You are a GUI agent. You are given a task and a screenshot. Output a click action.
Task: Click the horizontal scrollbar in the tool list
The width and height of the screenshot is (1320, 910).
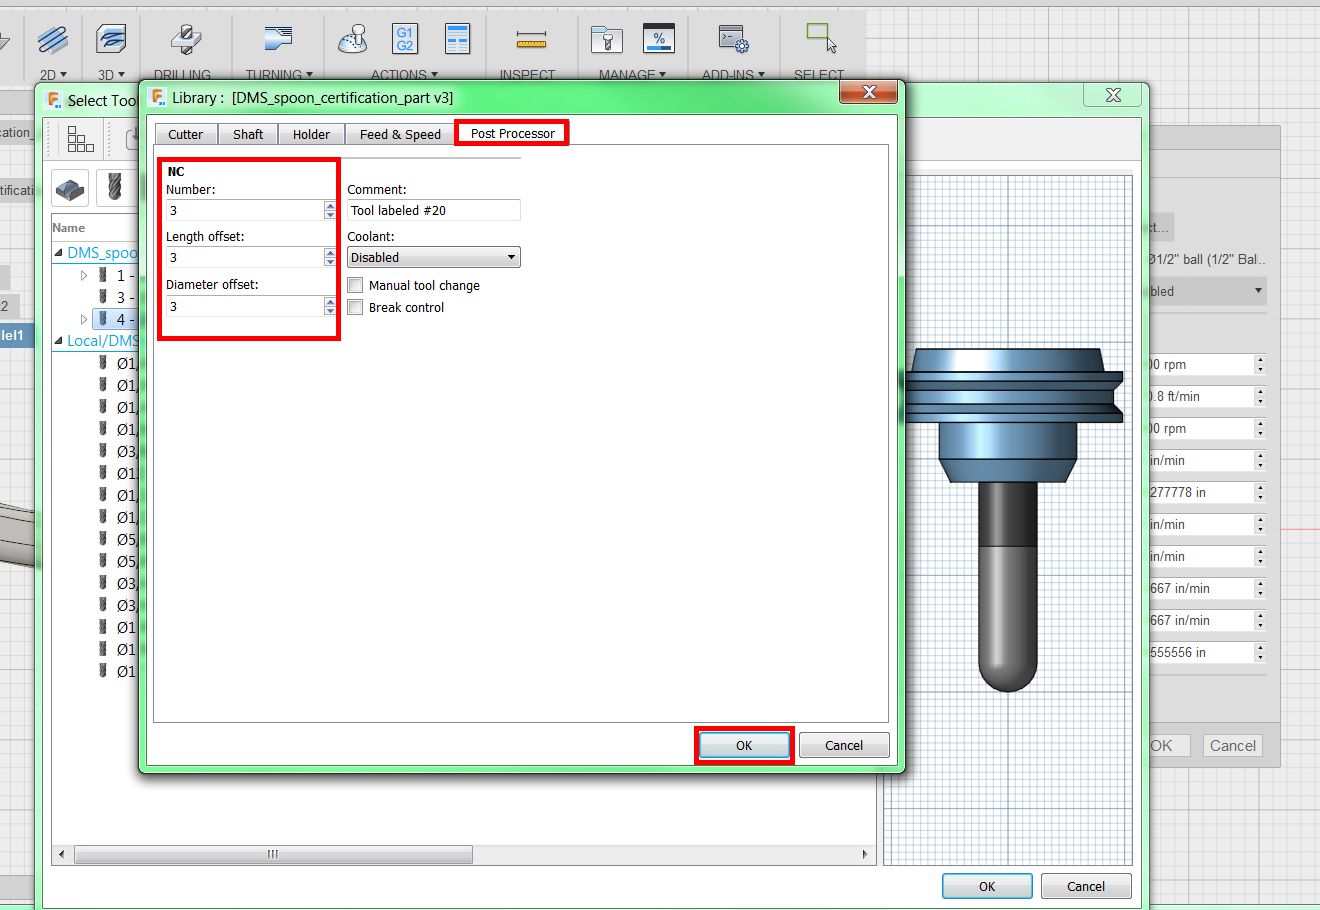pyautogui.click(x=273, y=854)
